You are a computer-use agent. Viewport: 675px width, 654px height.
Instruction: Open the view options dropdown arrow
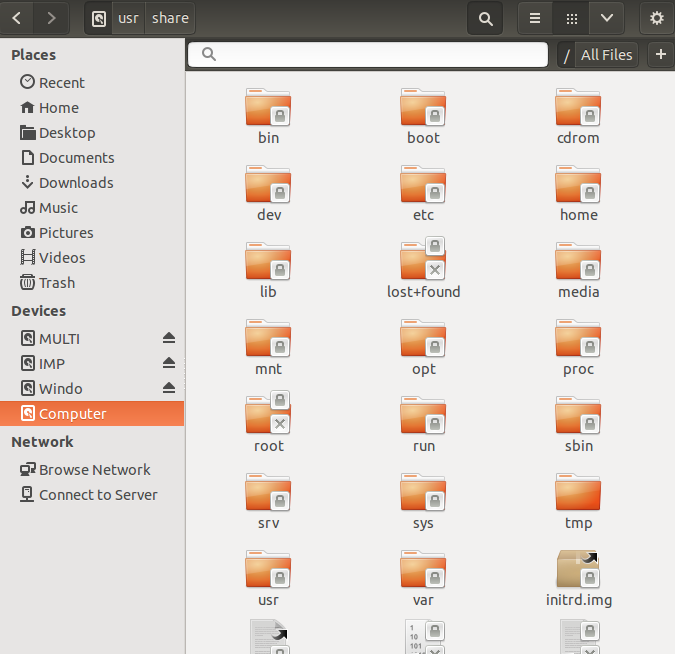[607, 18]
